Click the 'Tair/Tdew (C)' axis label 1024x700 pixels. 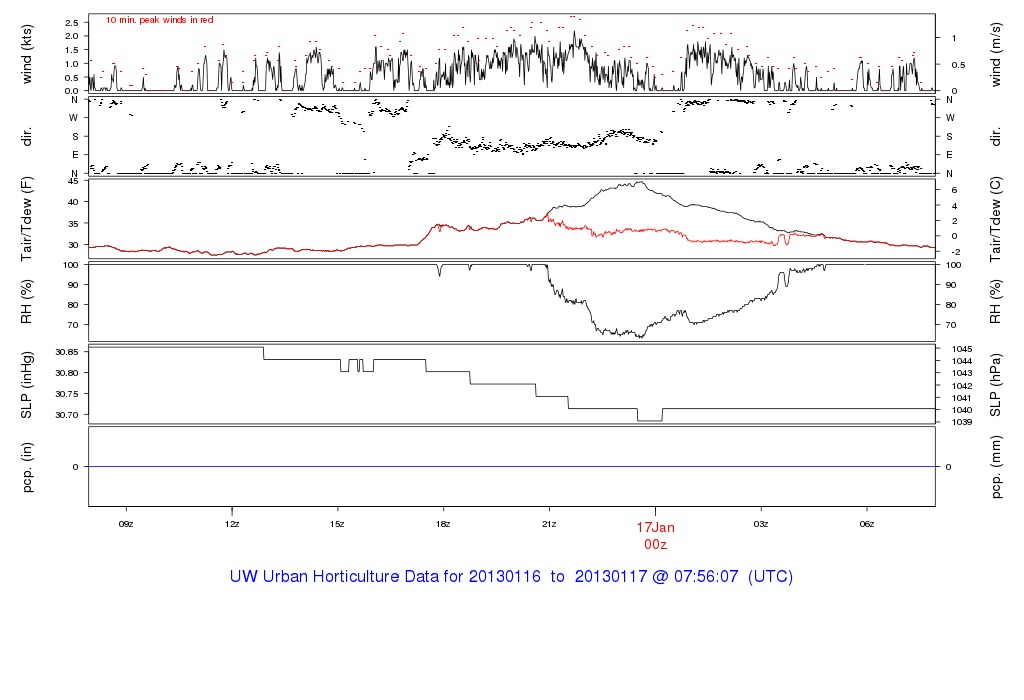click(995, 219)
